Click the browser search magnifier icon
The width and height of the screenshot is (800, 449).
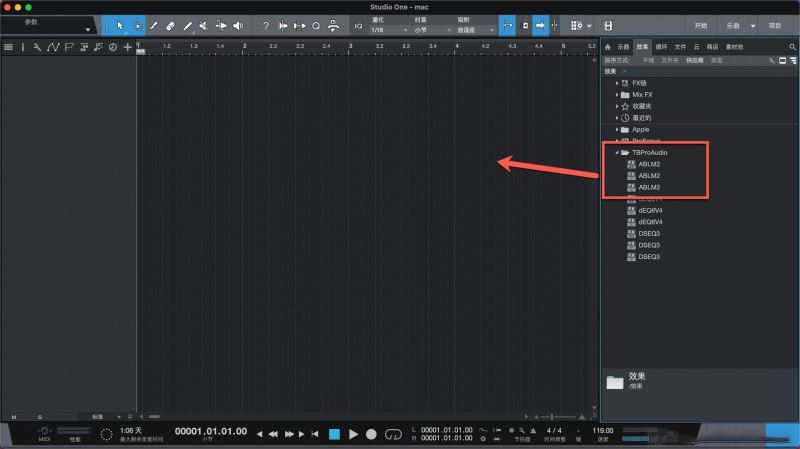(771, 60)
